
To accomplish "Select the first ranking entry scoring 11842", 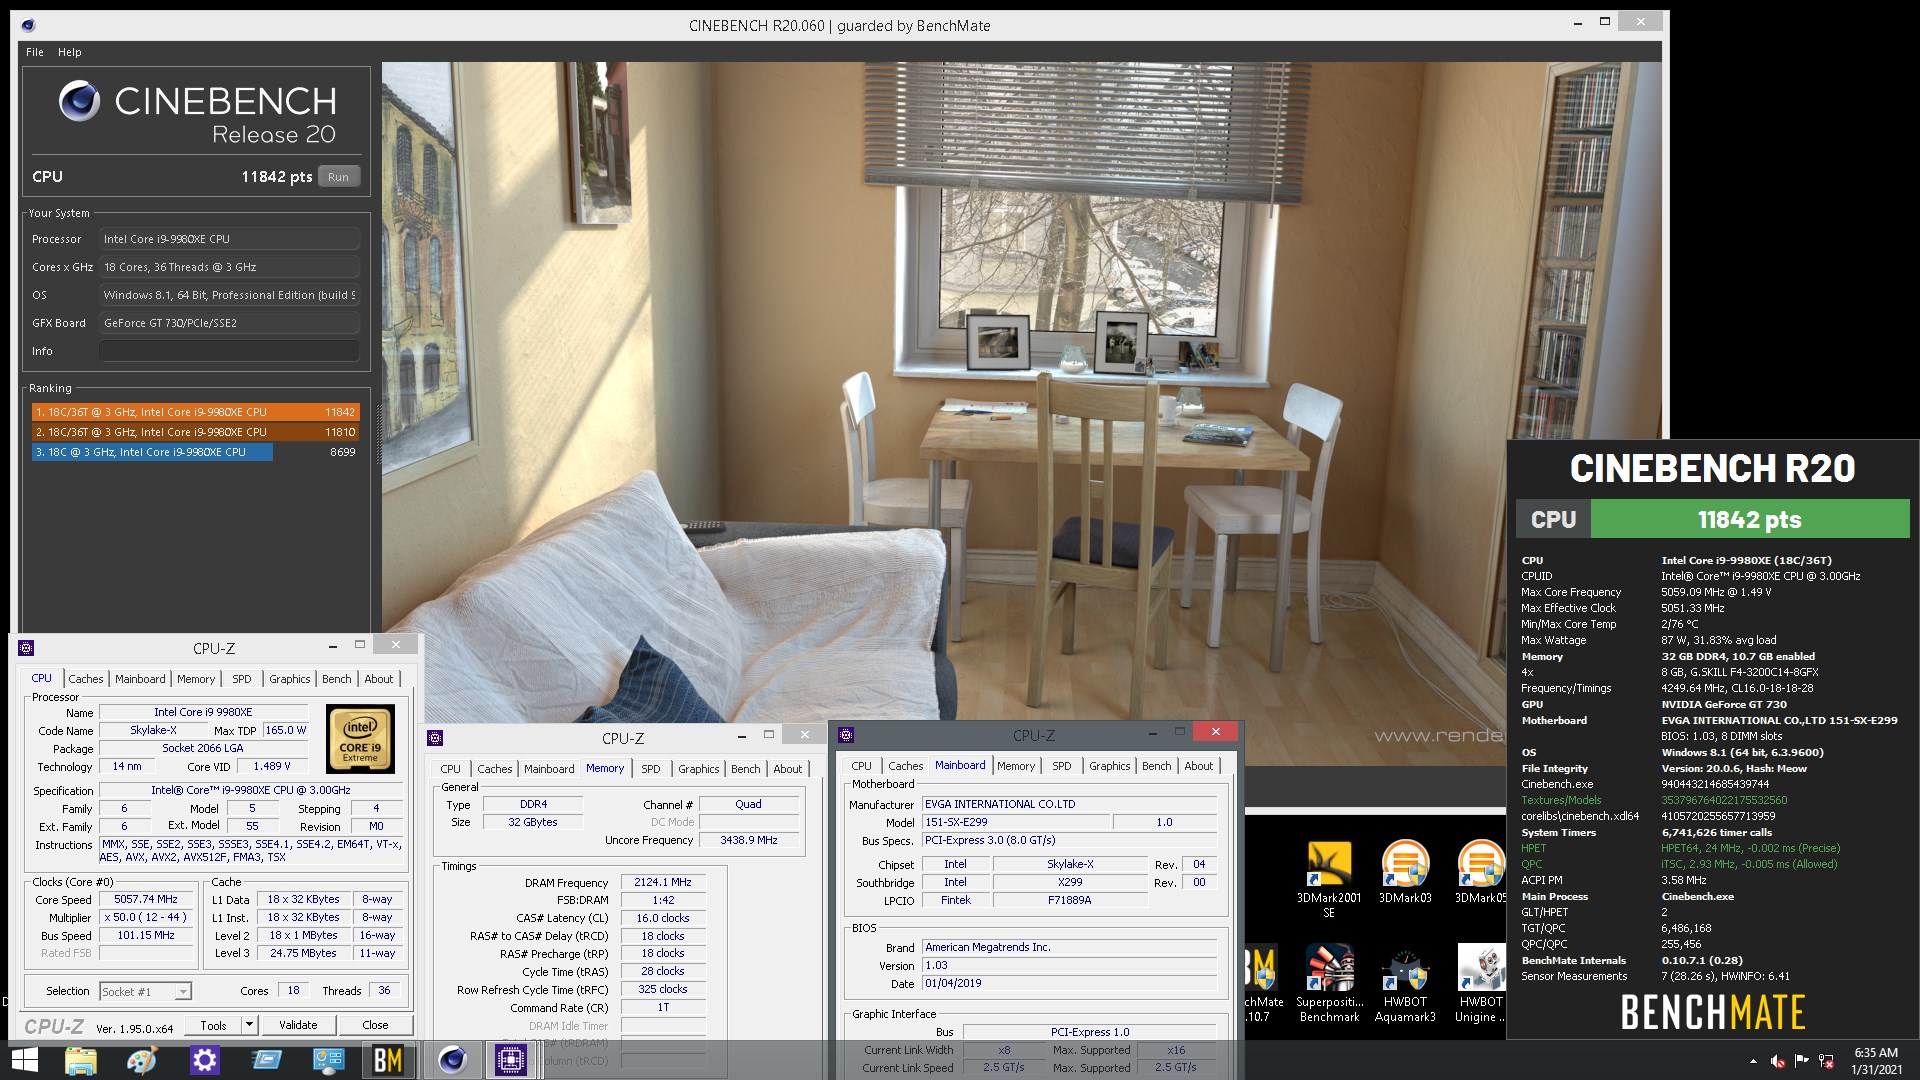I will click(195, 412).
